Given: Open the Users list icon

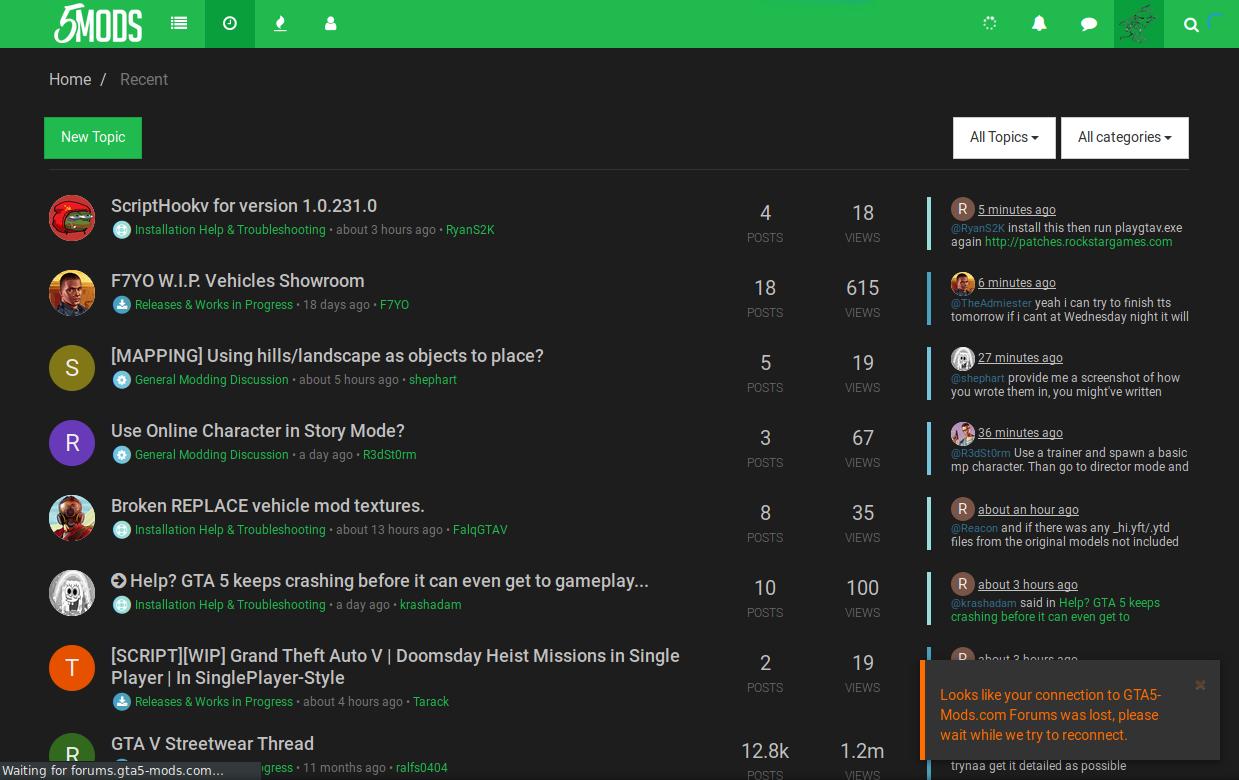Looking at the screenshot, I should point(330,23).
